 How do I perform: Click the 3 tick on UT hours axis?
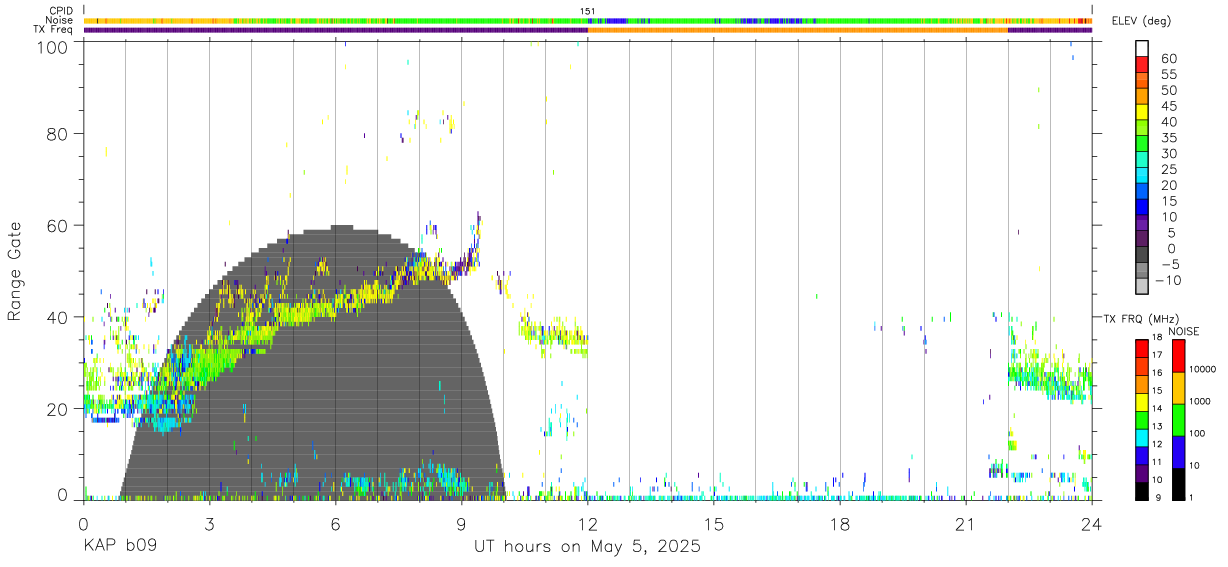click(x=209, y=523)
